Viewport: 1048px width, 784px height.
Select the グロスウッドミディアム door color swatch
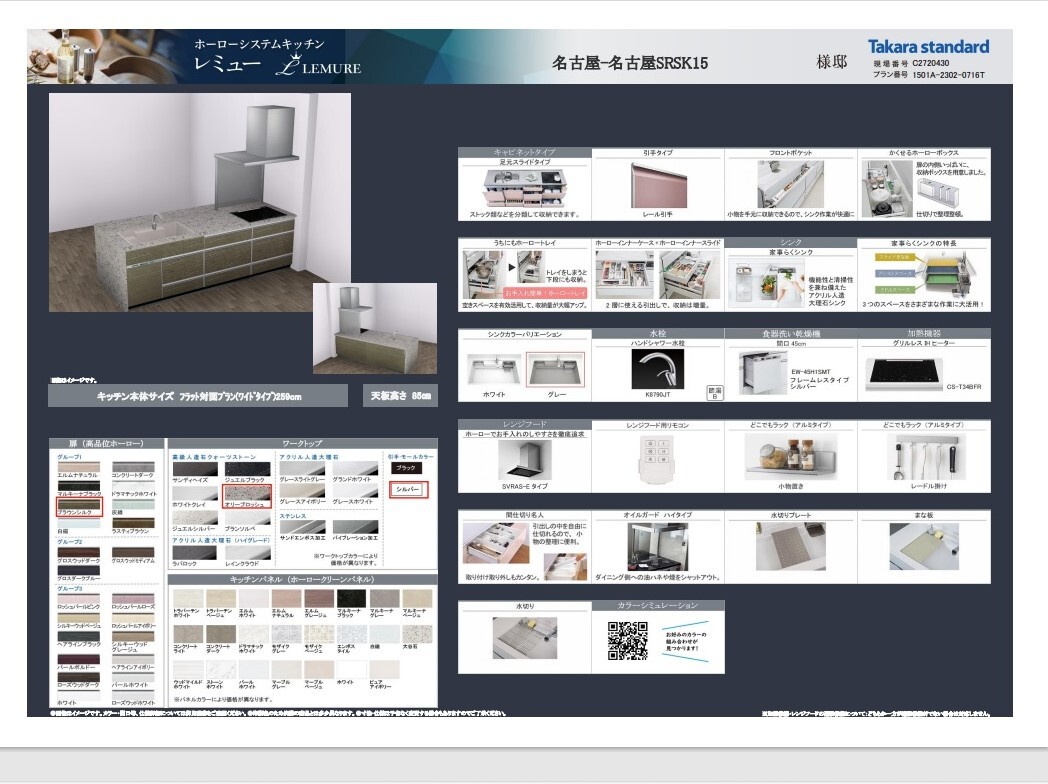click(133, 552)
